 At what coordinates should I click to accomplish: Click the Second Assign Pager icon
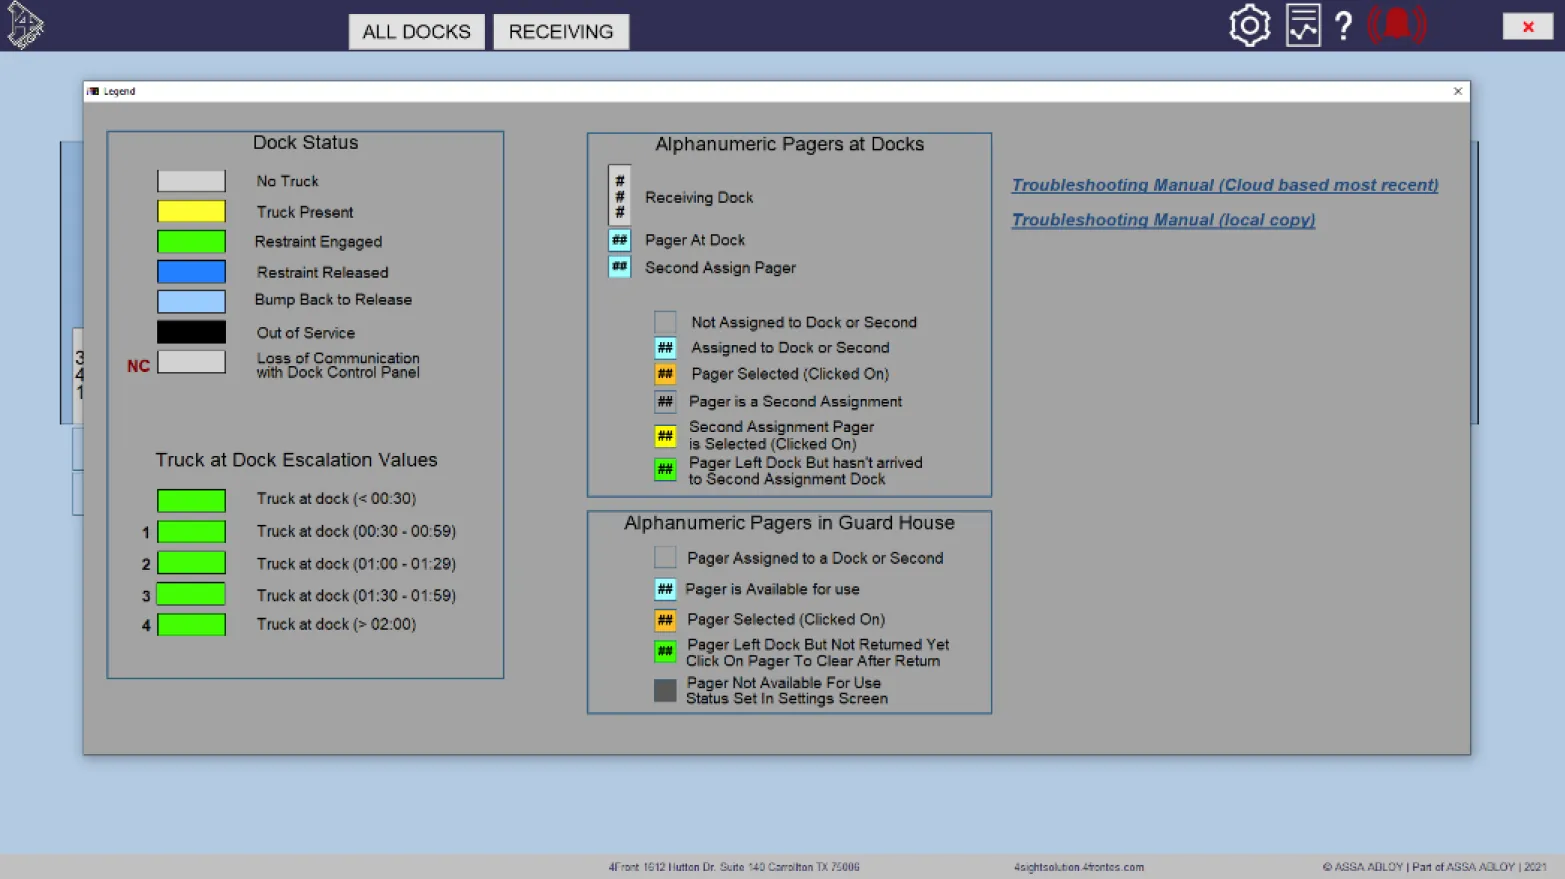(620, 267)
